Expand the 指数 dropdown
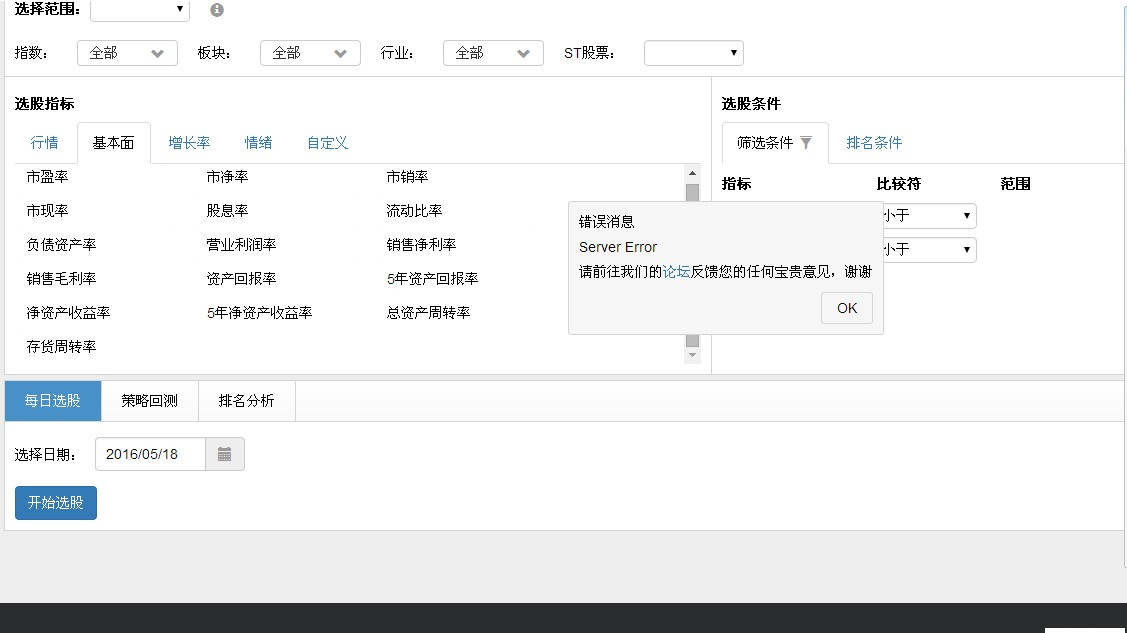Screen dimensions: 1127x633 (x=127, y=53)
